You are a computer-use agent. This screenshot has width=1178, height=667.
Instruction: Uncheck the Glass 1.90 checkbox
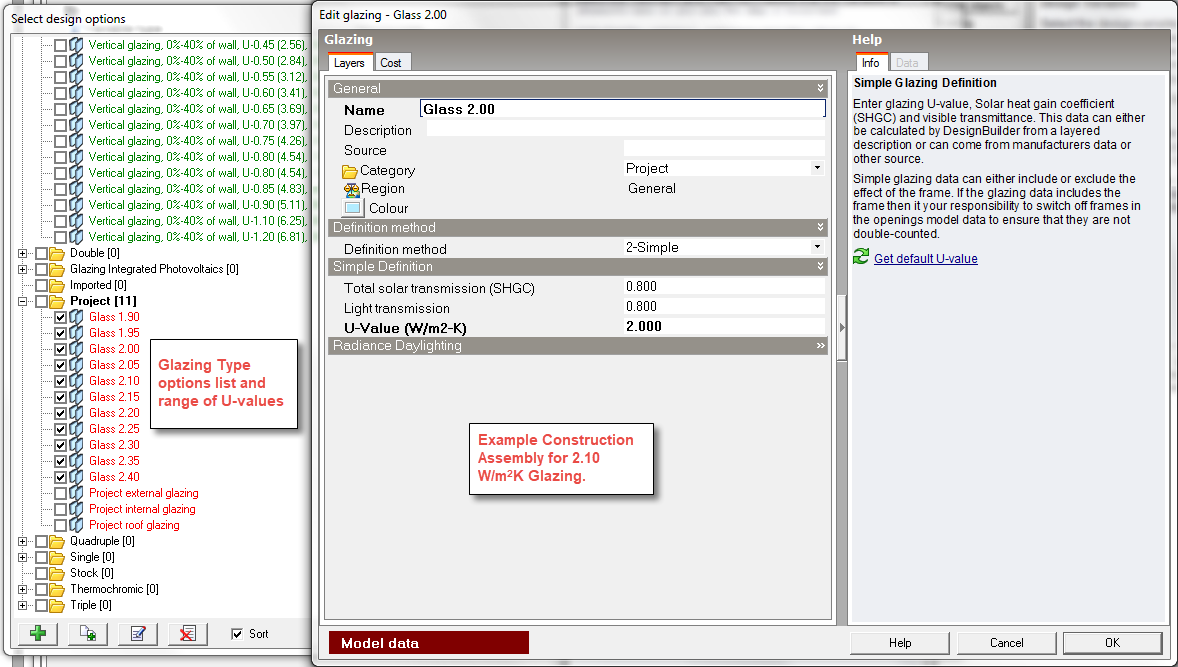(x=60, y=317)
